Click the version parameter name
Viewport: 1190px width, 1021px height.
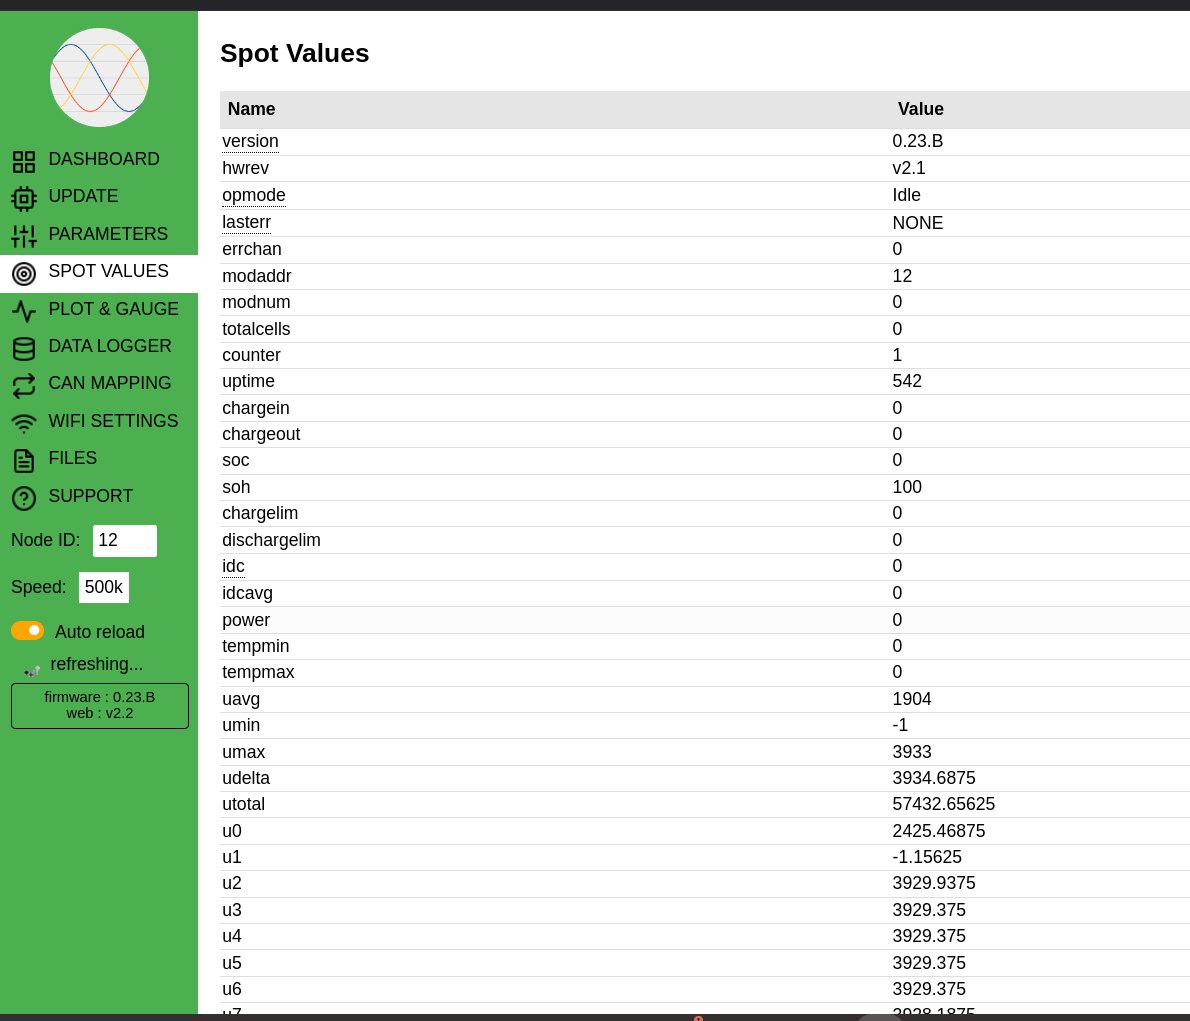250,141
